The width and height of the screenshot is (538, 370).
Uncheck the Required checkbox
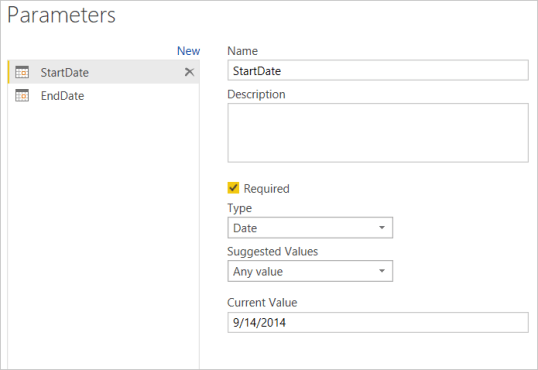(233, 188)
